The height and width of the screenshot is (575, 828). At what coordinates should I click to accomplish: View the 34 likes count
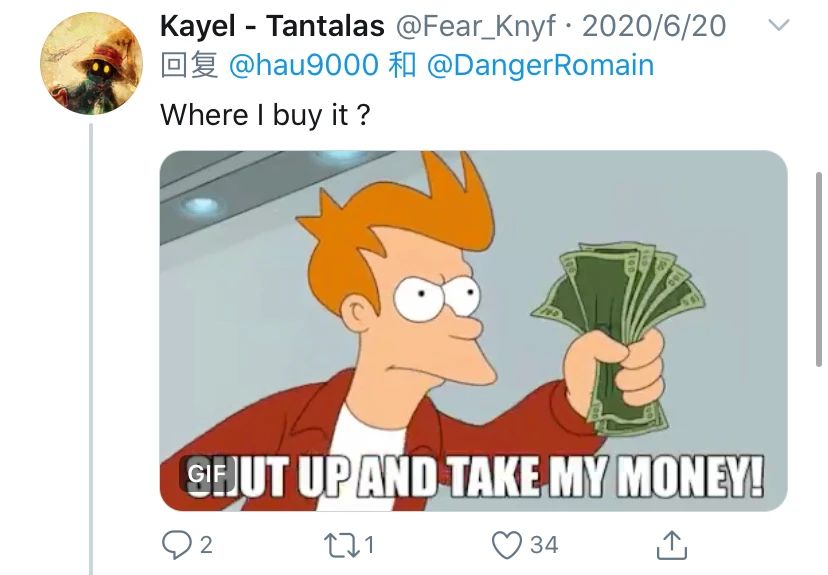click(544, 545)
